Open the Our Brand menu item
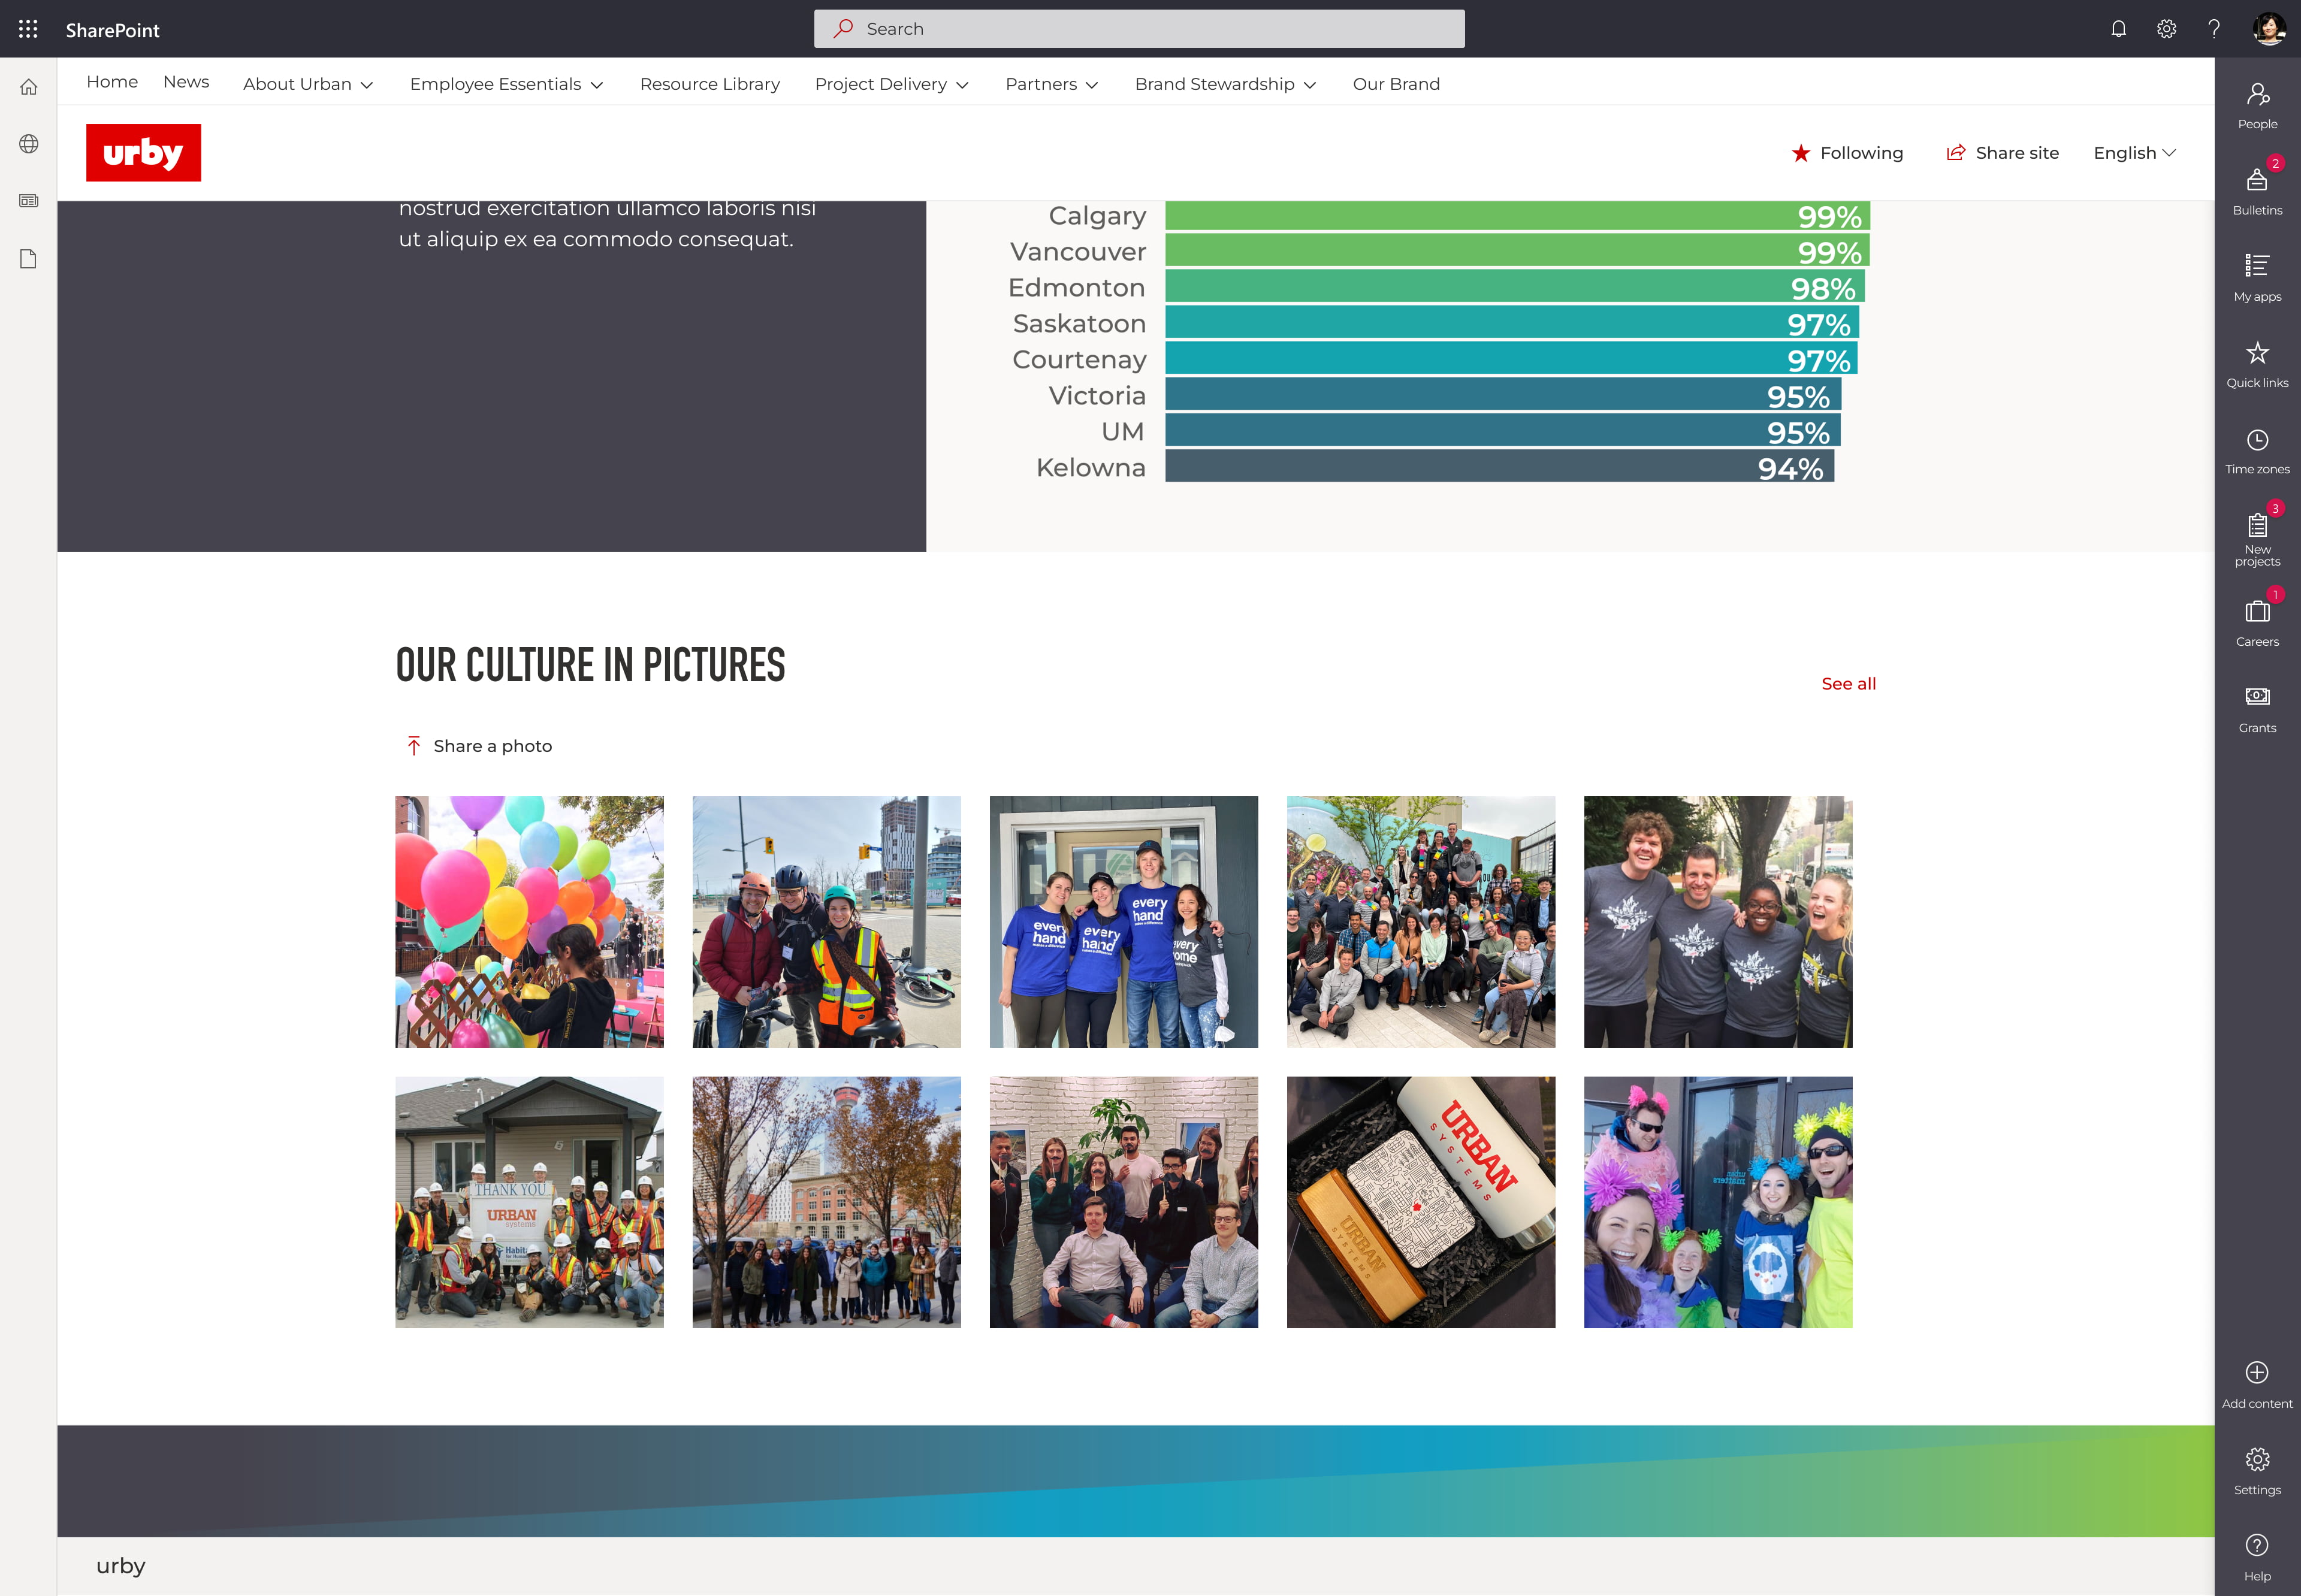Viewport: 2301px width, 1596px height. point(1396,84)
